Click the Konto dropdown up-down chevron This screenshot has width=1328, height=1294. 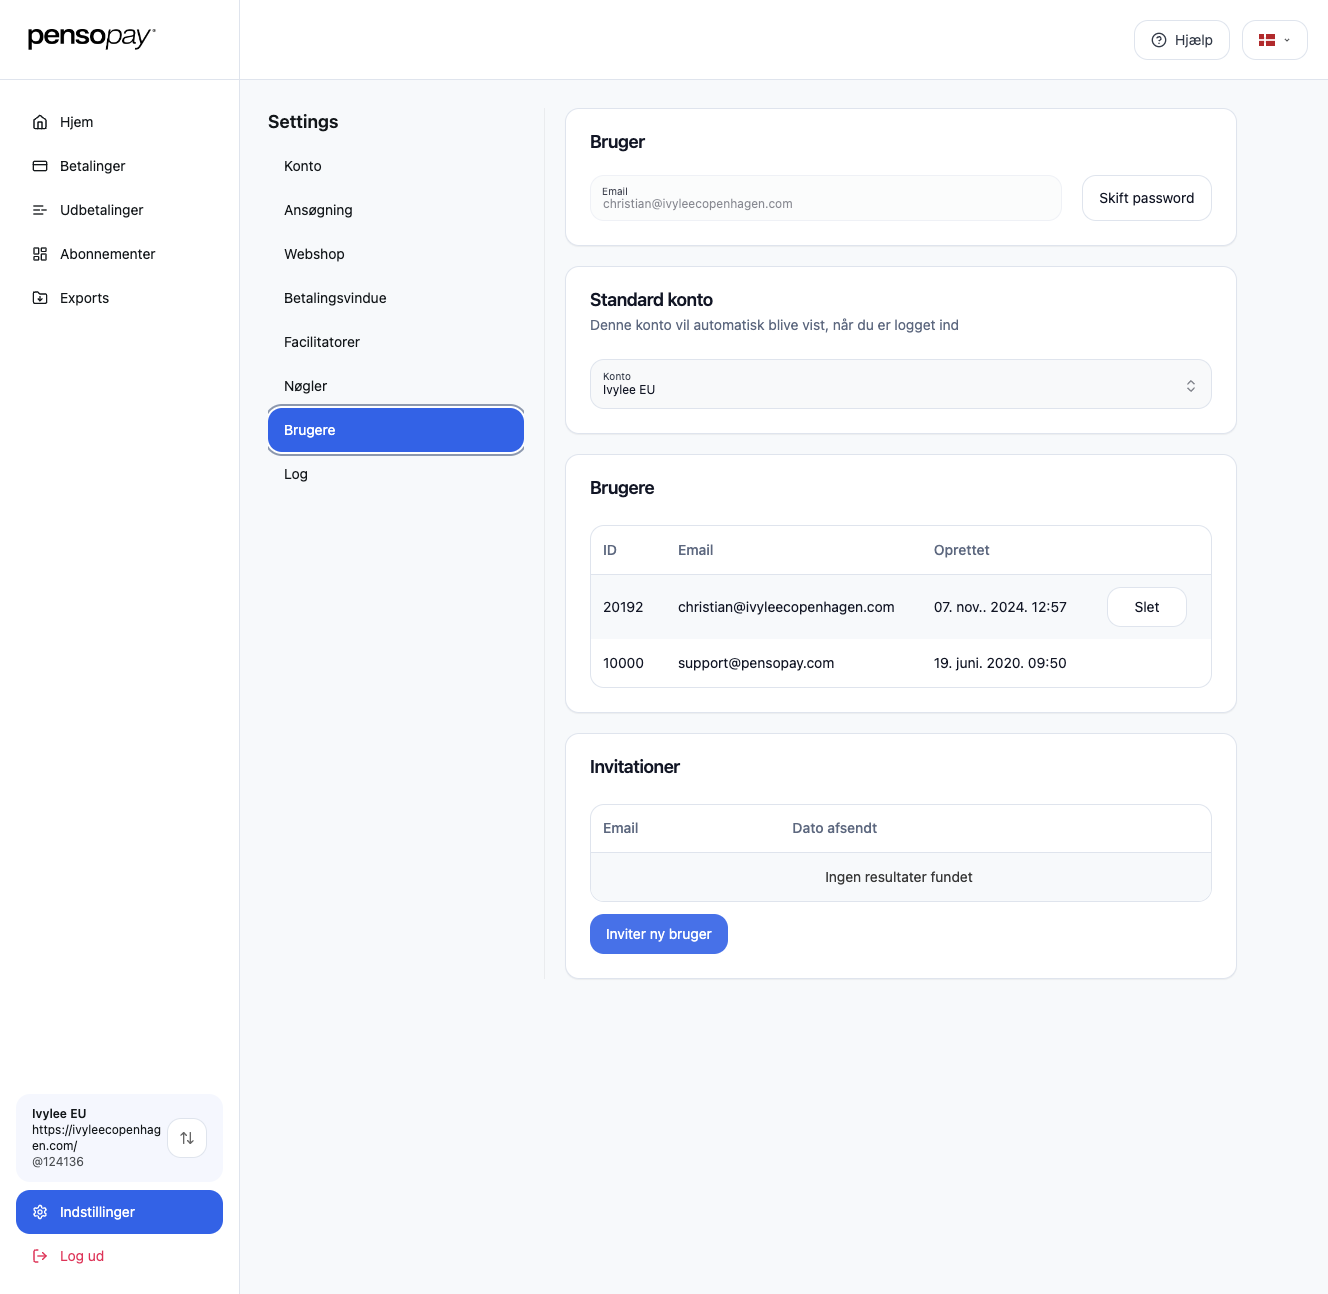(1191, 386)
